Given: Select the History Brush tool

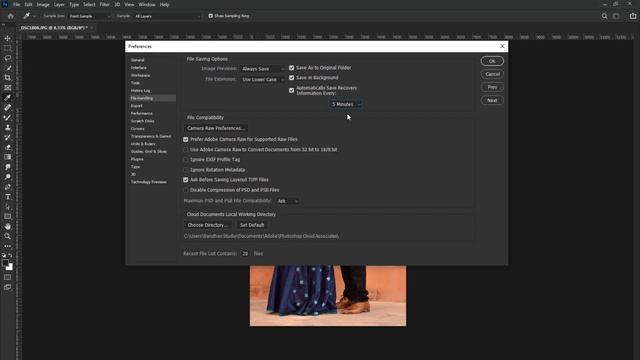Looking at the screenshot, I should coord(7,137).
